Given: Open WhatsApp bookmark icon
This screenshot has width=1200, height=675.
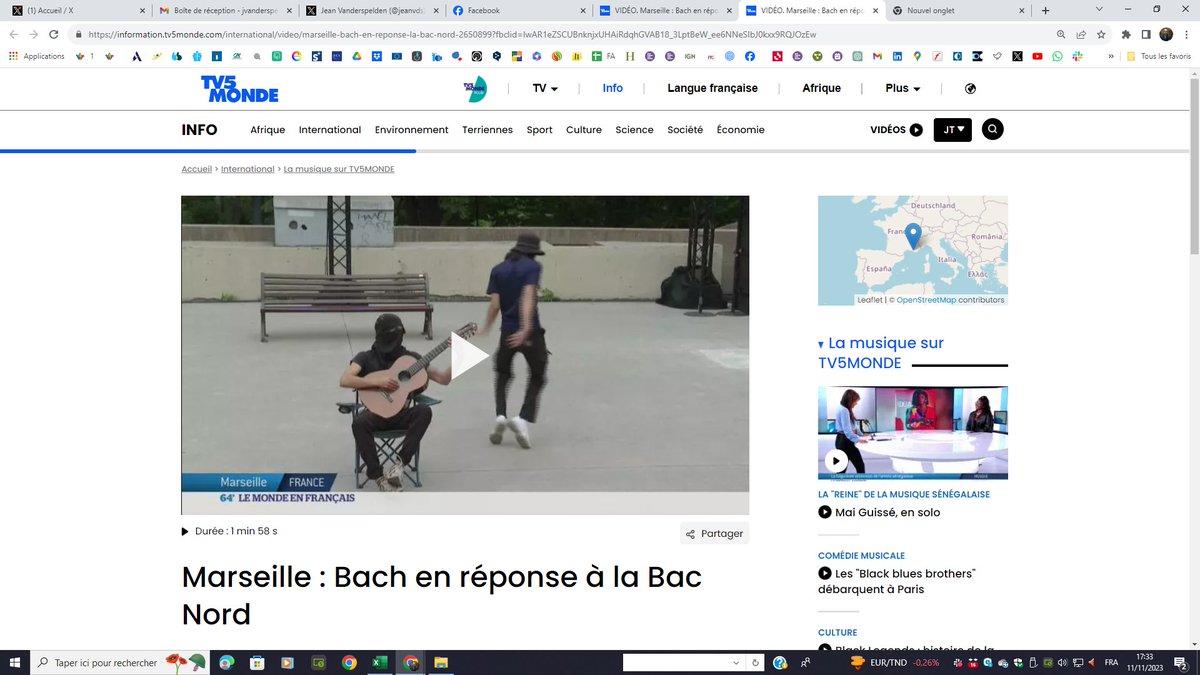Looking at the screenshot, I should click(1058, 56).
